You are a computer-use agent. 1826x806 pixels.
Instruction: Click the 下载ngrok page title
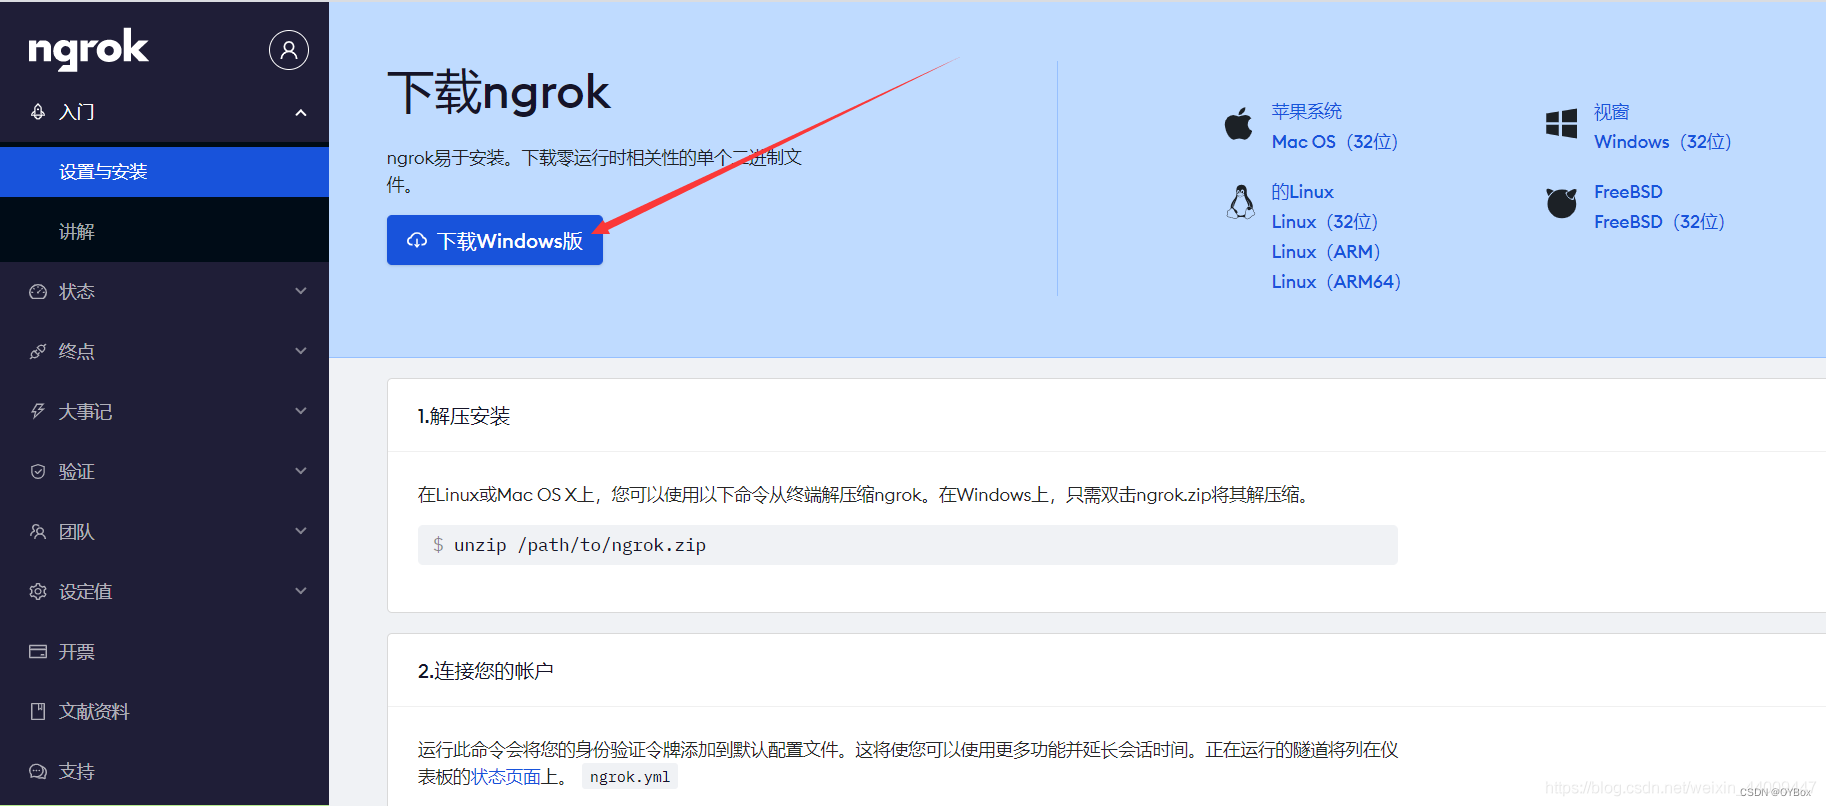click(x=498, y=93)
